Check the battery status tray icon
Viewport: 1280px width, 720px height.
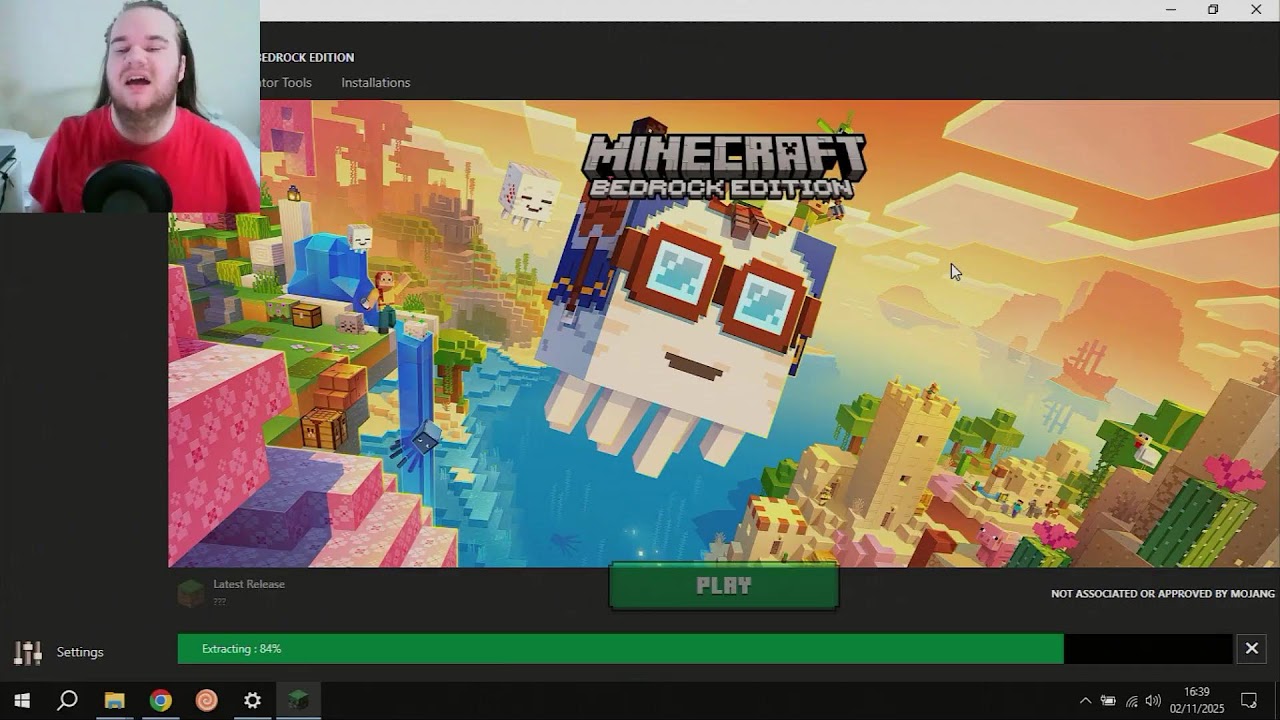pos(1108,701)
